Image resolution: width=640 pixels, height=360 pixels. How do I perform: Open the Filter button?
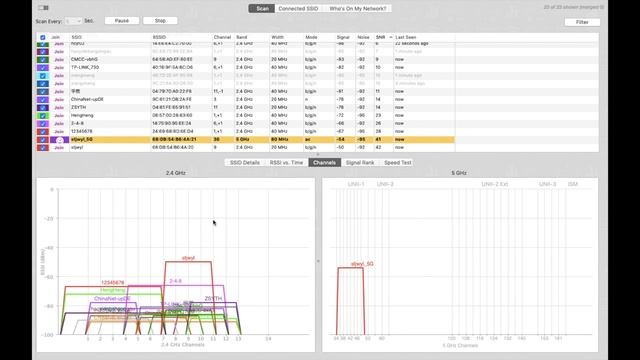582,22
